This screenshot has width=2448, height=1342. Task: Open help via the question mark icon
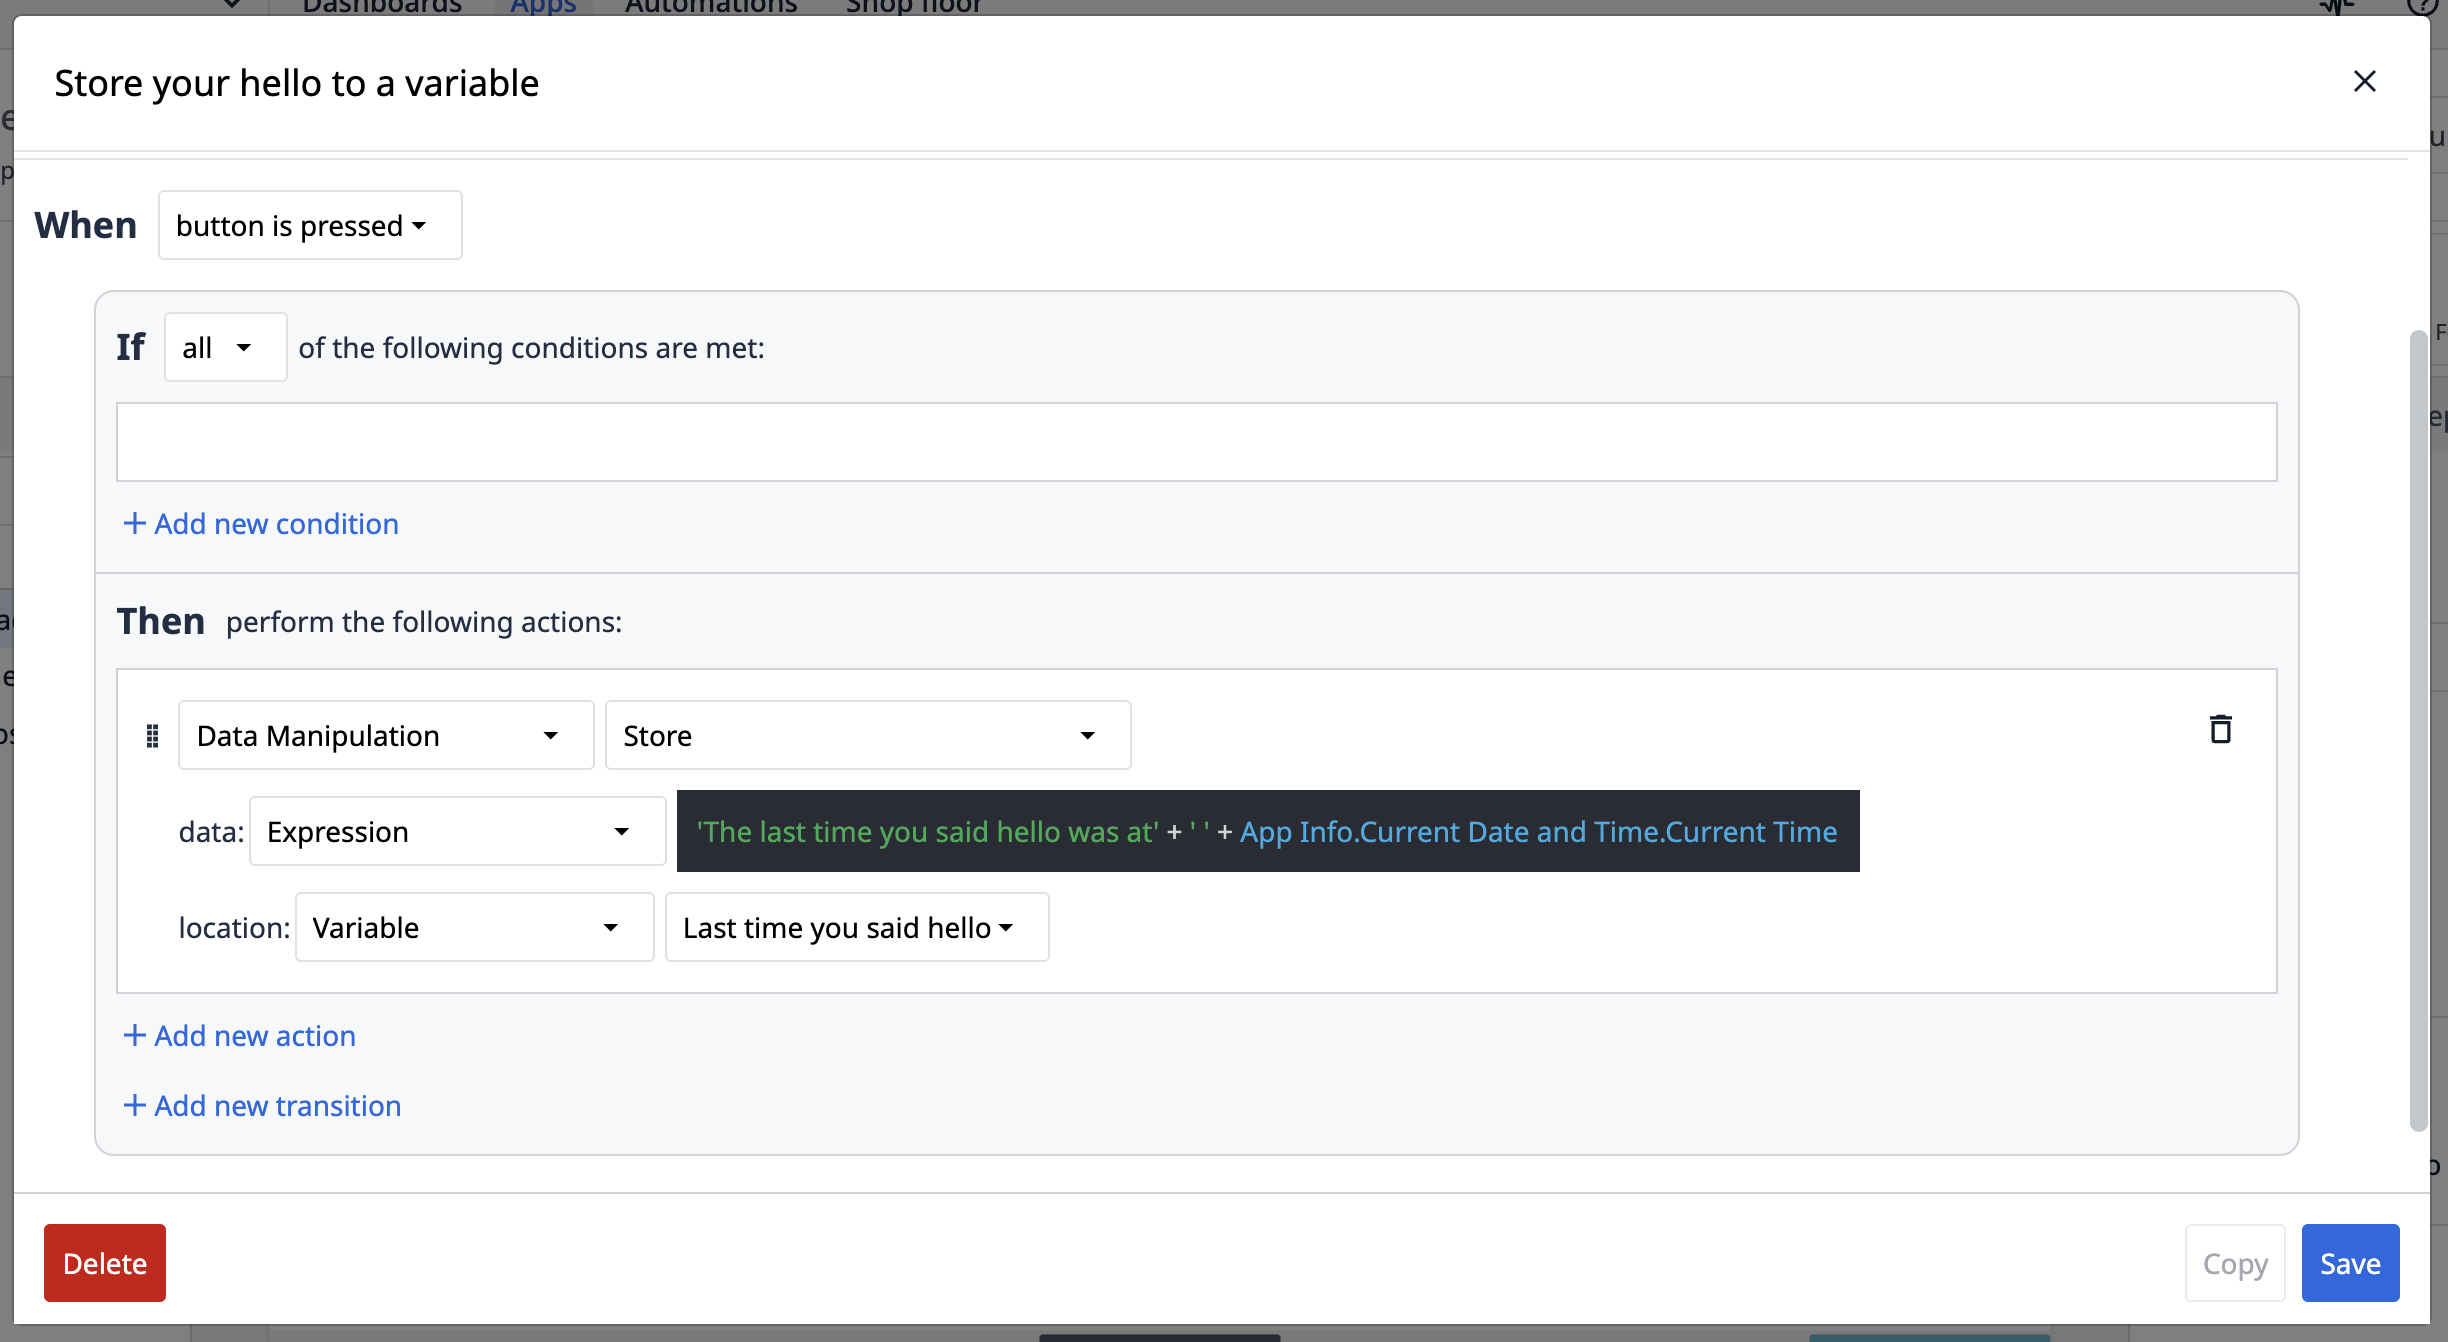tap(2421, 6)
